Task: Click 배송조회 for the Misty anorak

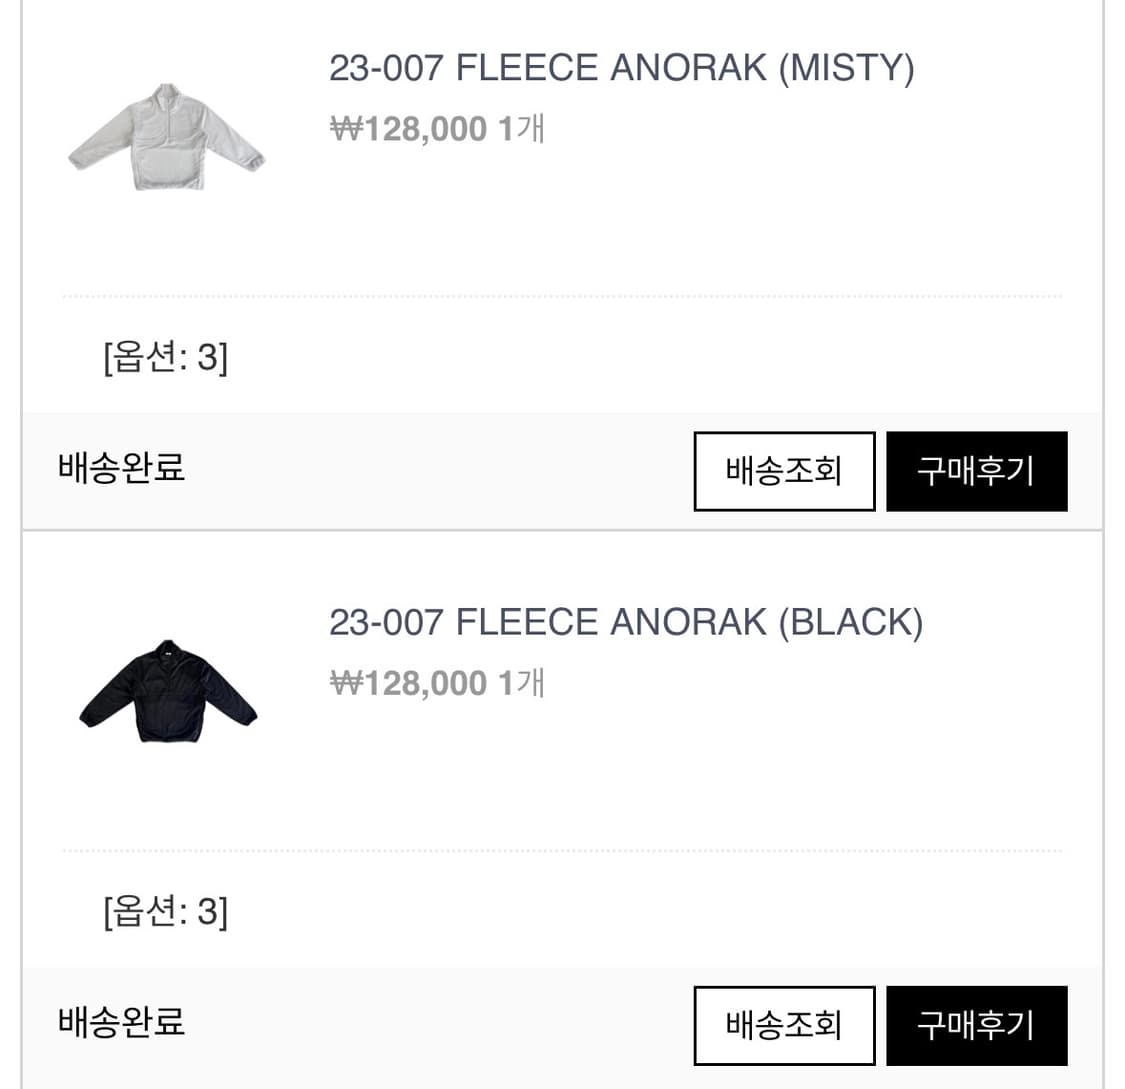Action: (x=784, y=471)
